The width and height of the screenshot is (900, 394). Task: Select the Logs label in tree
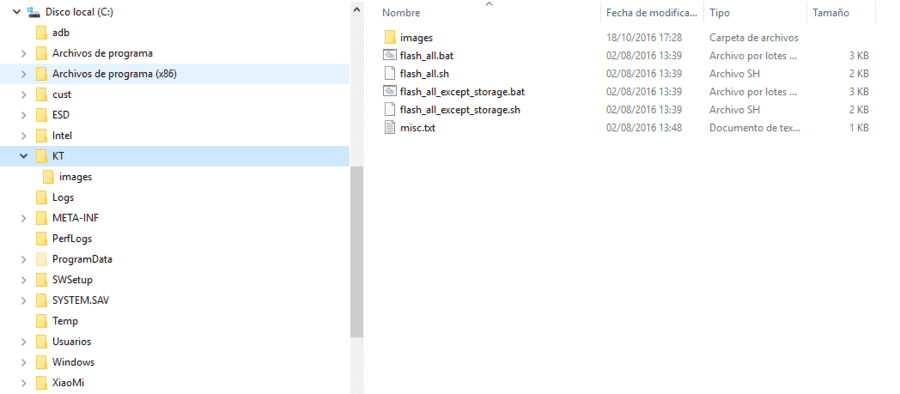(63, 198)
